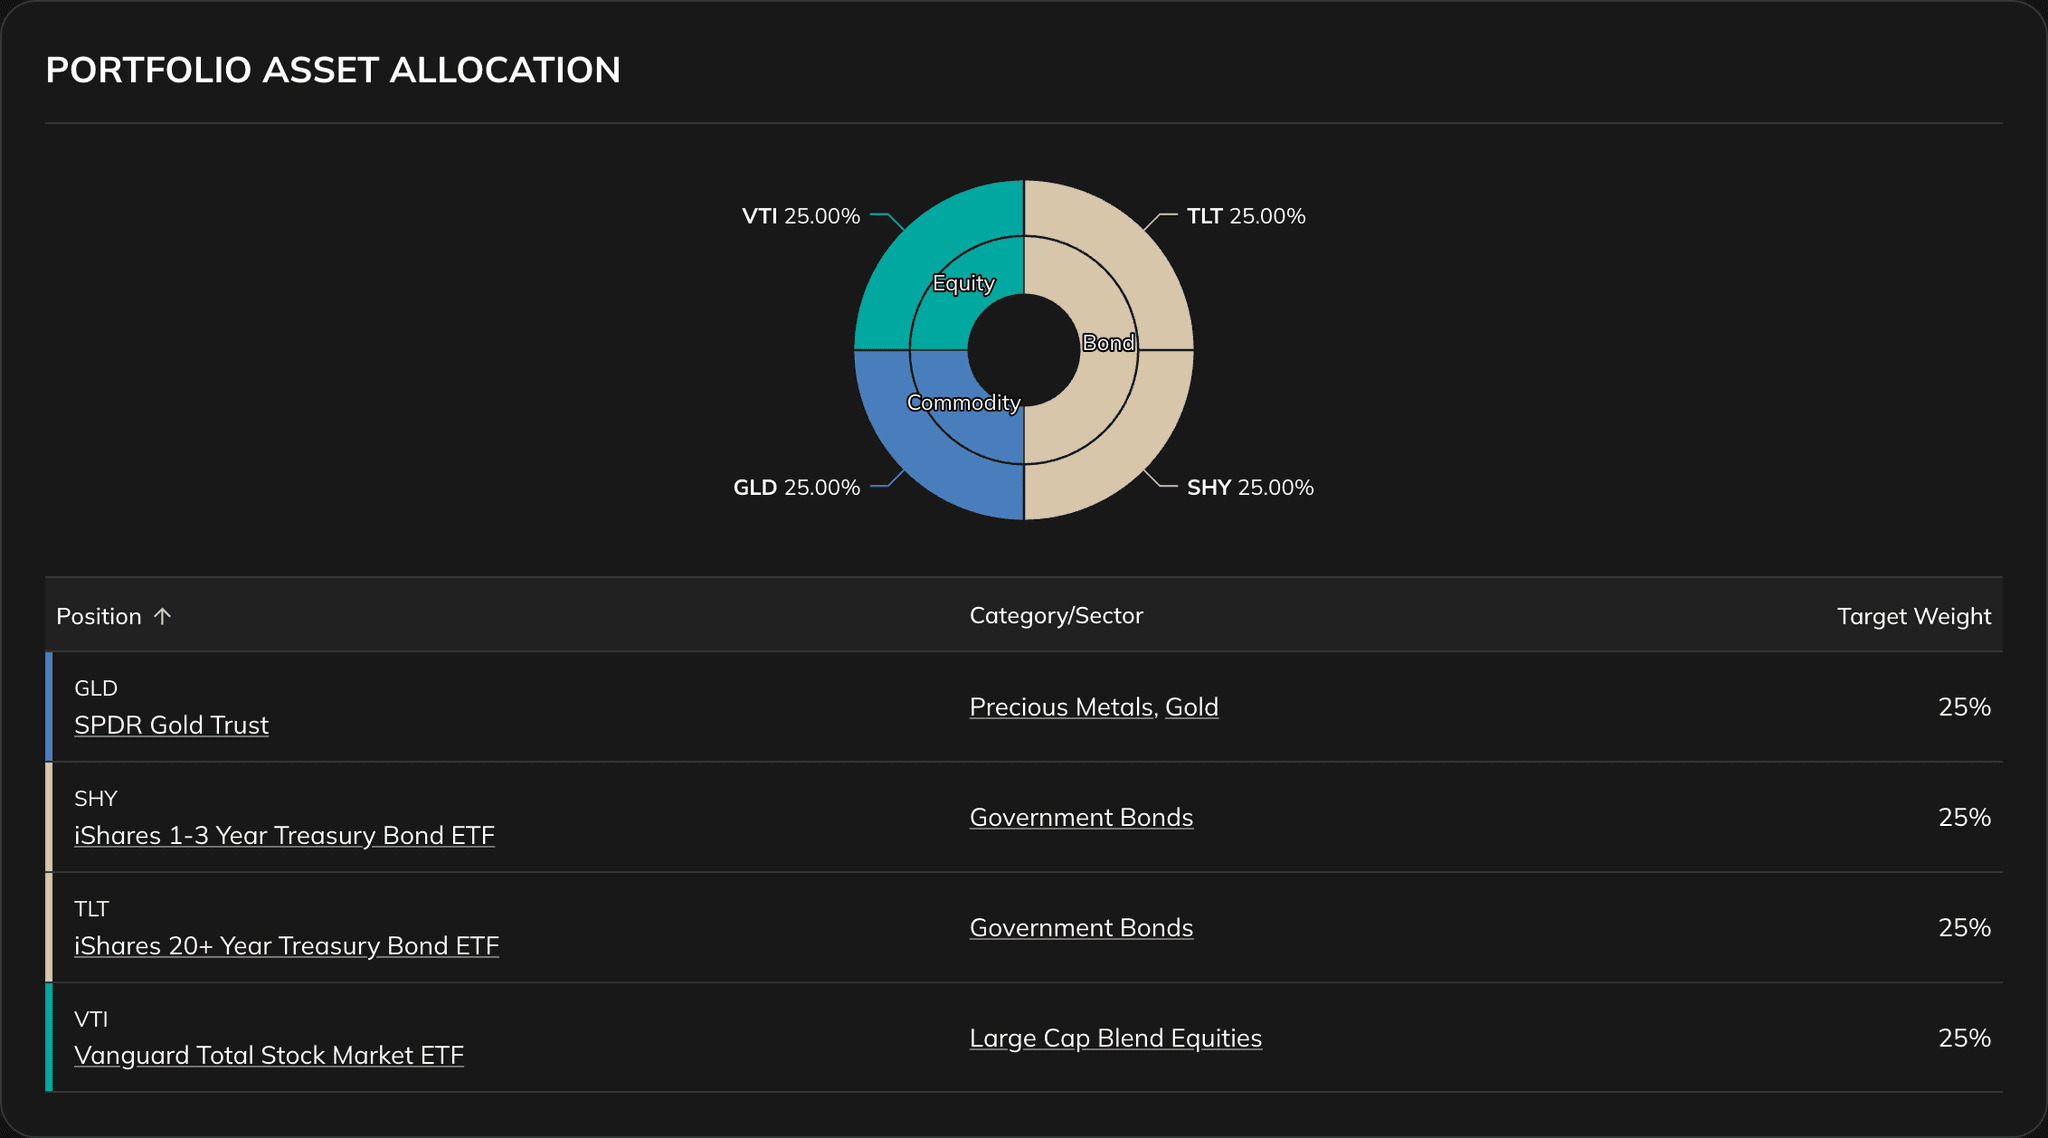2048x1138 pixels.
Task: Open the SPDR Gold Trust link
Action: coord(171,725)
